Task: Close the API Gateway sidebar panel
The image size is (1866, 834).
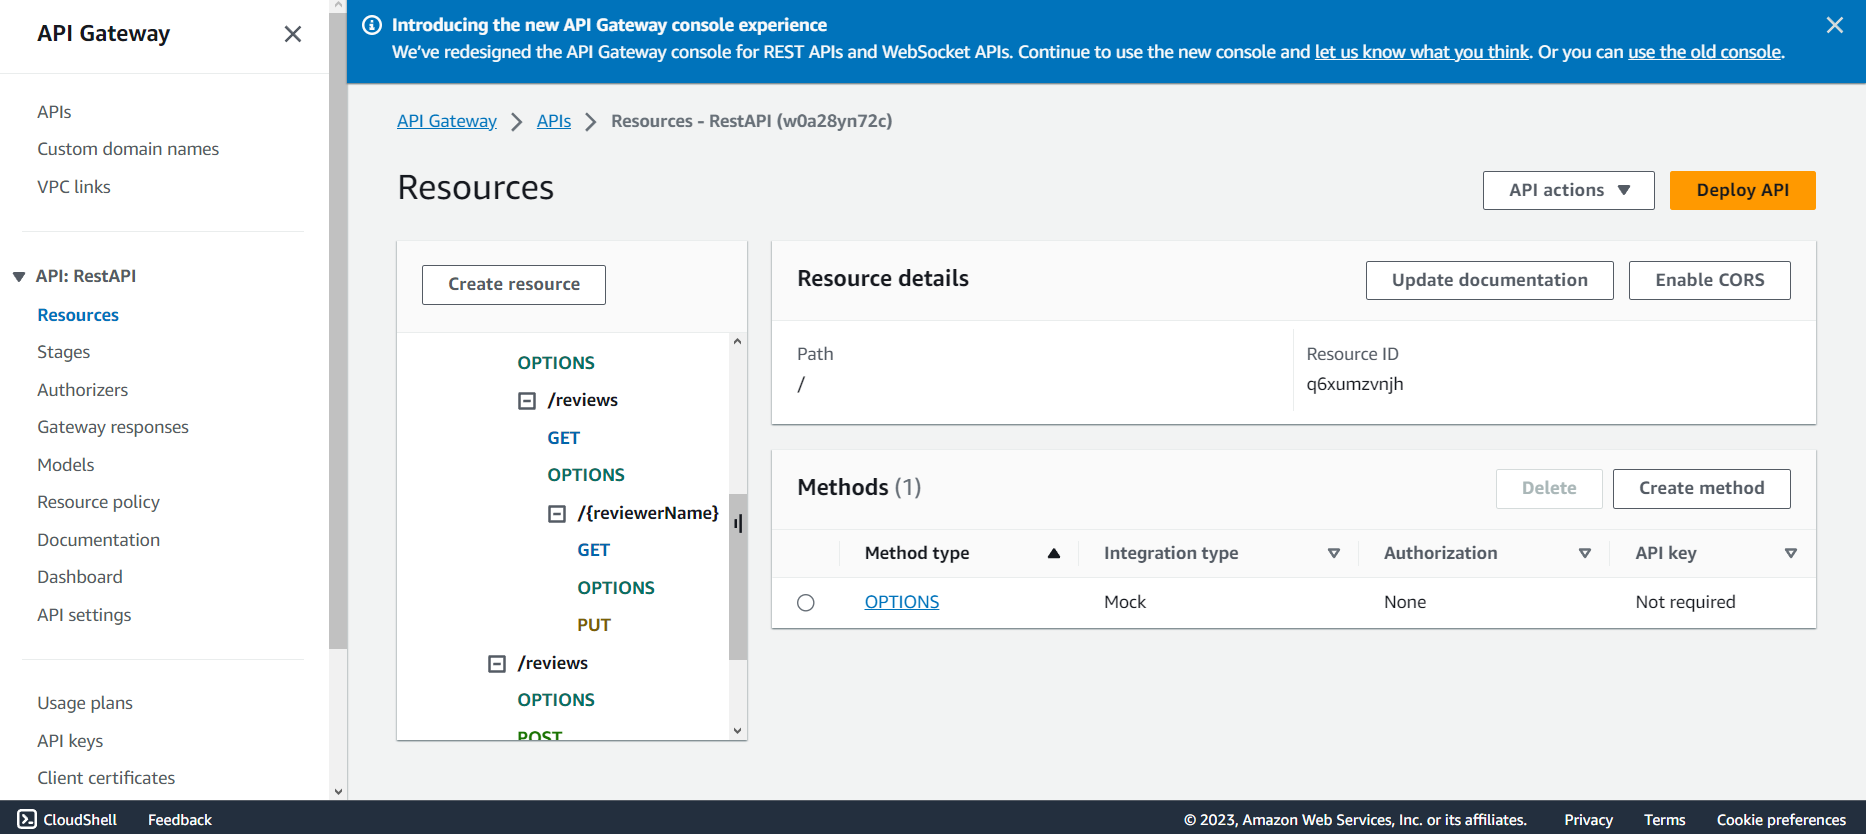Action: click(292, 34)
